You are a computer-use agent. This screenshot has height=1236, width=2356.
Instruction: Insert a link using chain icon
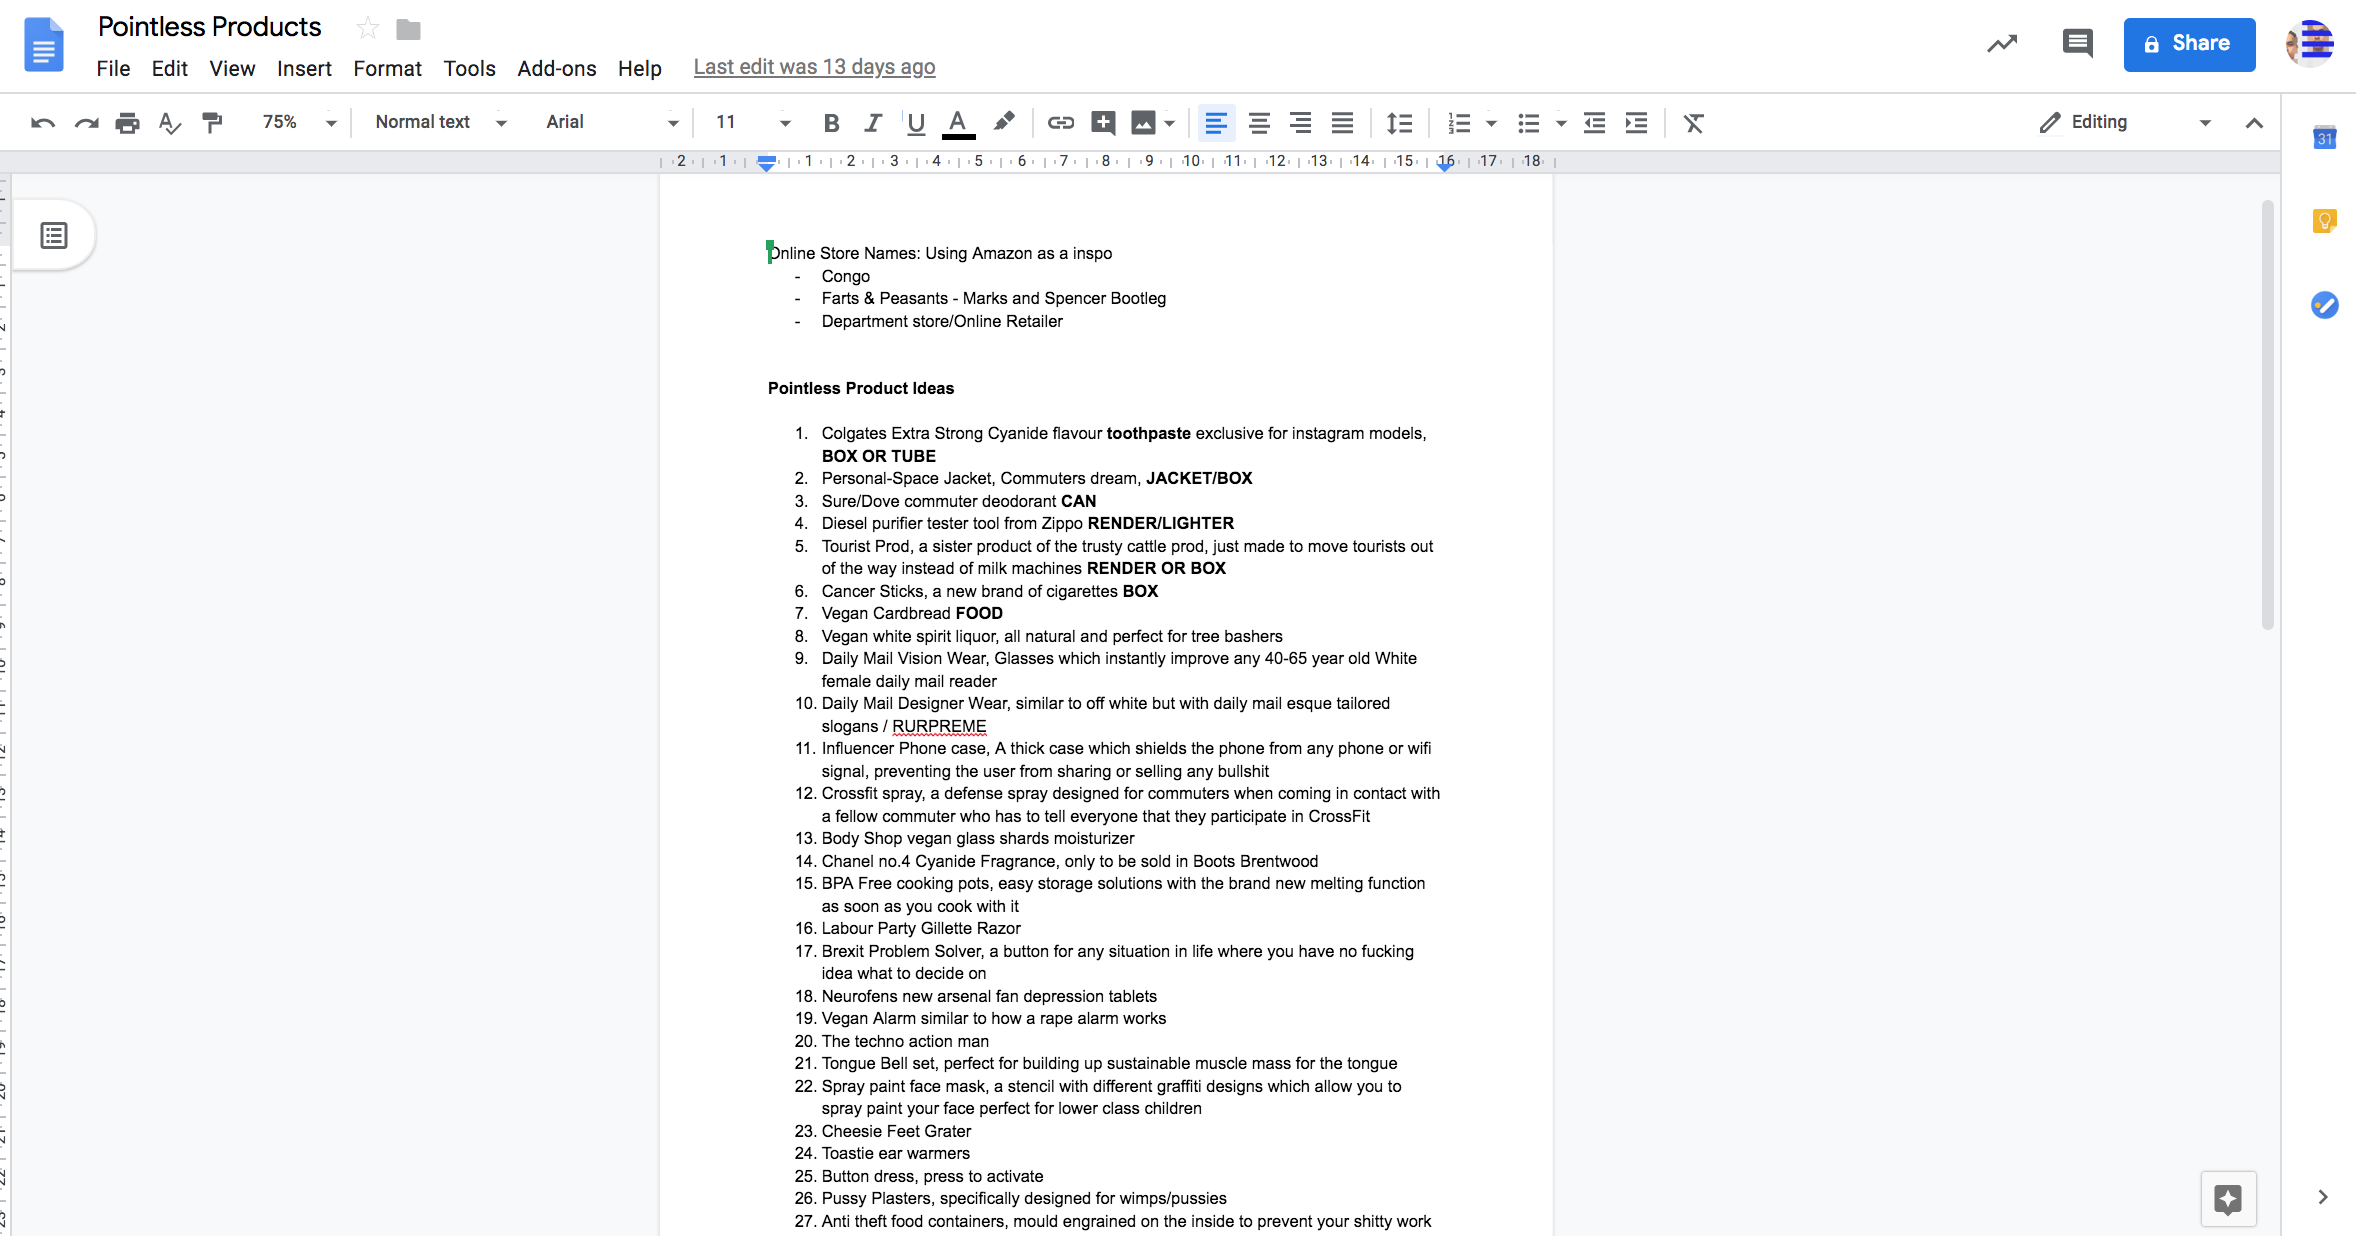click(x=1060, y=123)
